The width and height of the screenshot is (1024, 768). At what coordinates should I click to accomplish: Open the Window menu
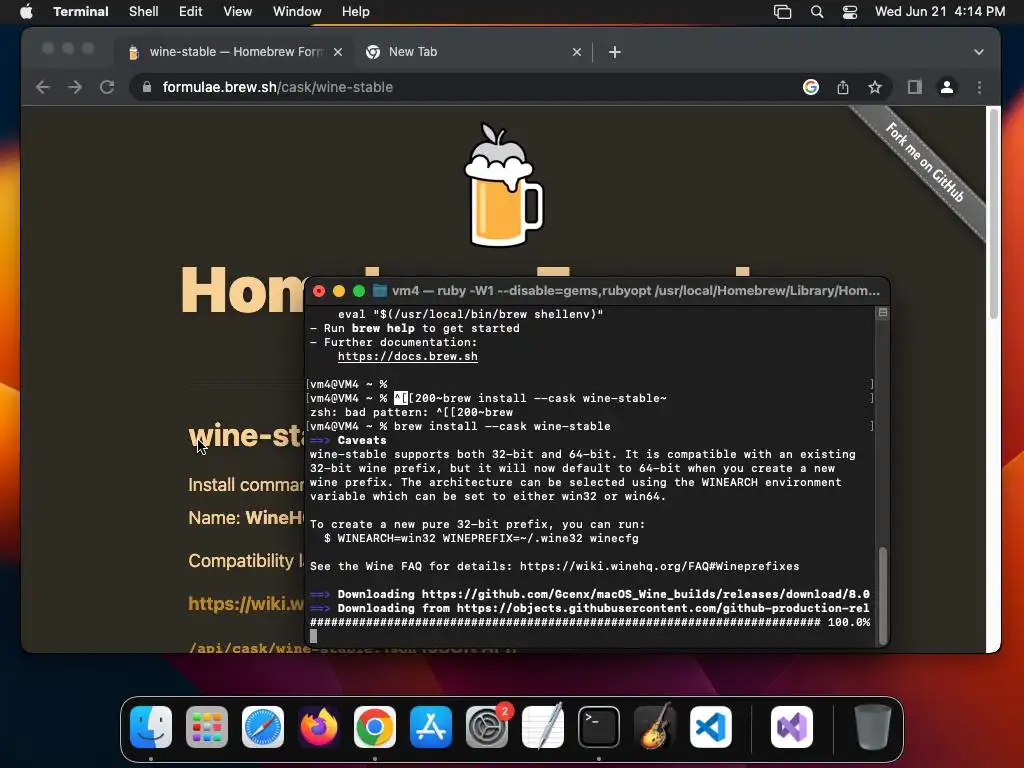click(297, 12)
